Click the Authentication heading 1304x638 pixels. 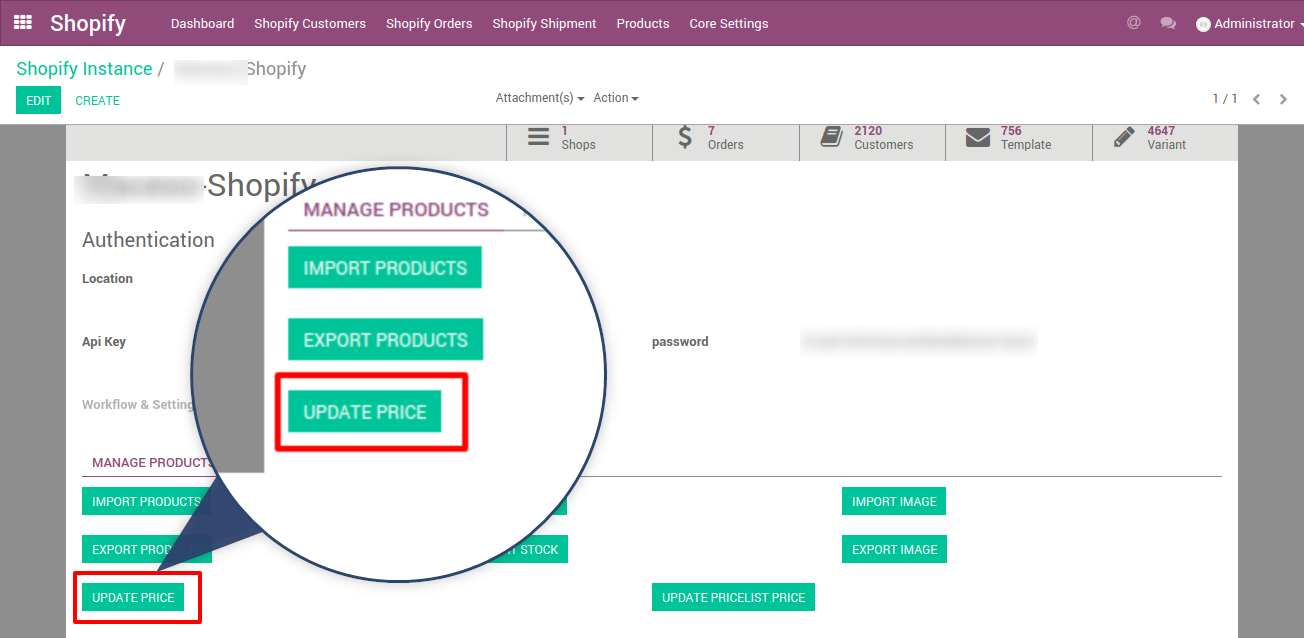(148, 240)
